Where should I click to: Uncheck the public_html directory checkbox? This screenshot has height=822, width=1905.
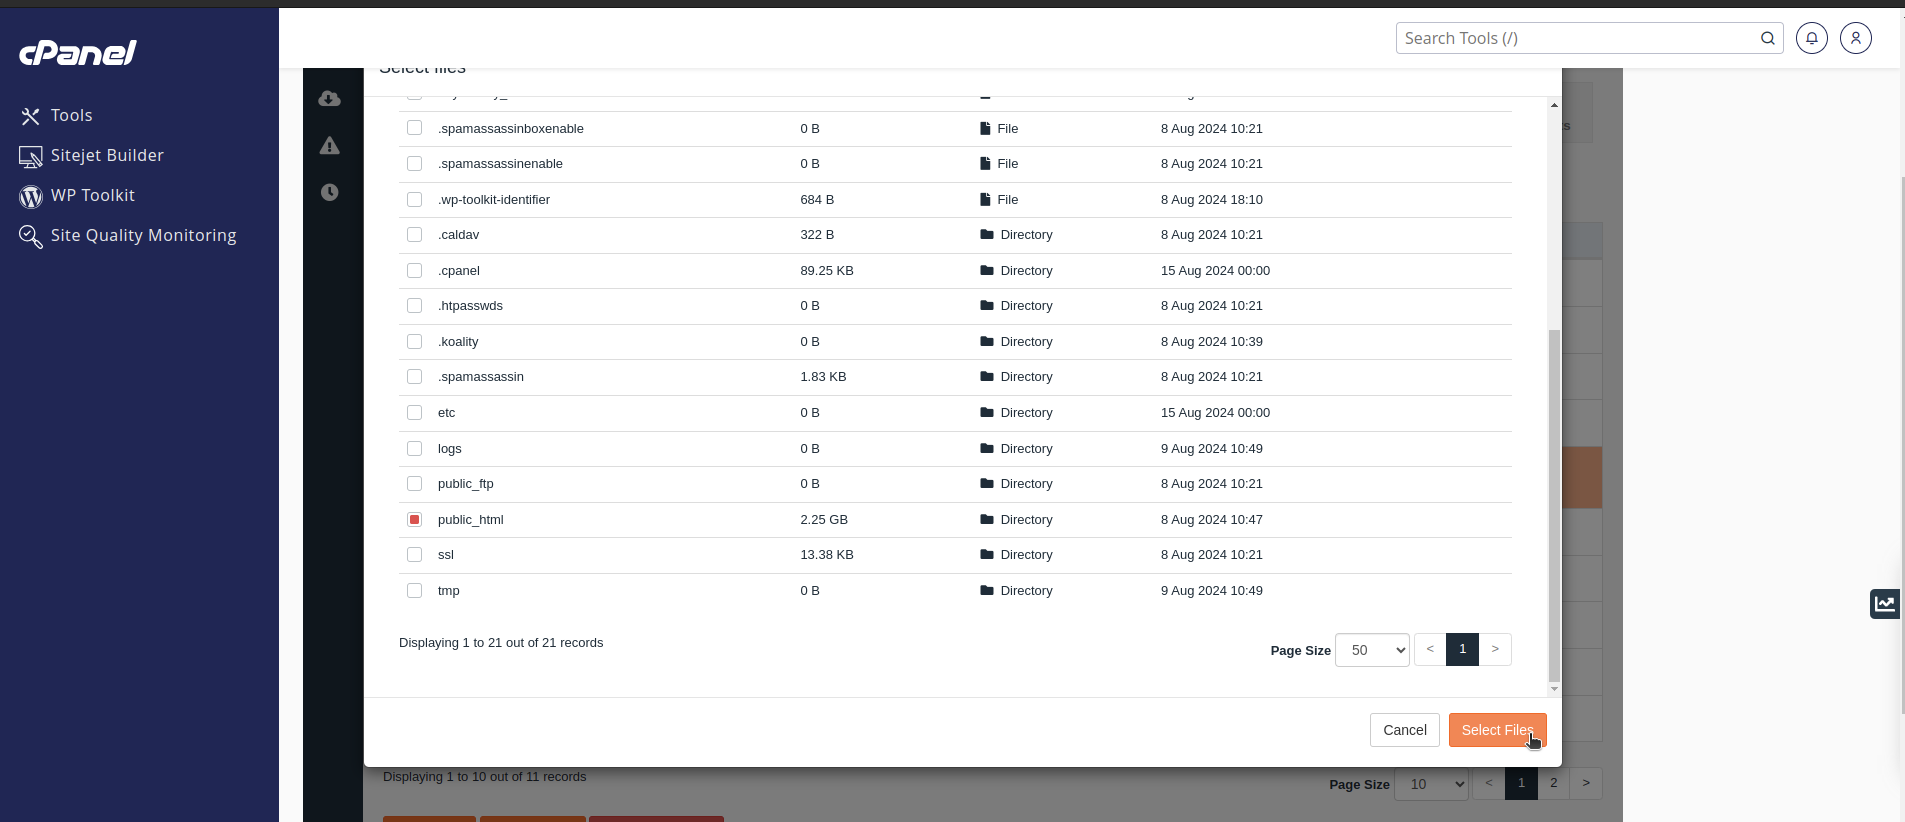tap(414, 519)
